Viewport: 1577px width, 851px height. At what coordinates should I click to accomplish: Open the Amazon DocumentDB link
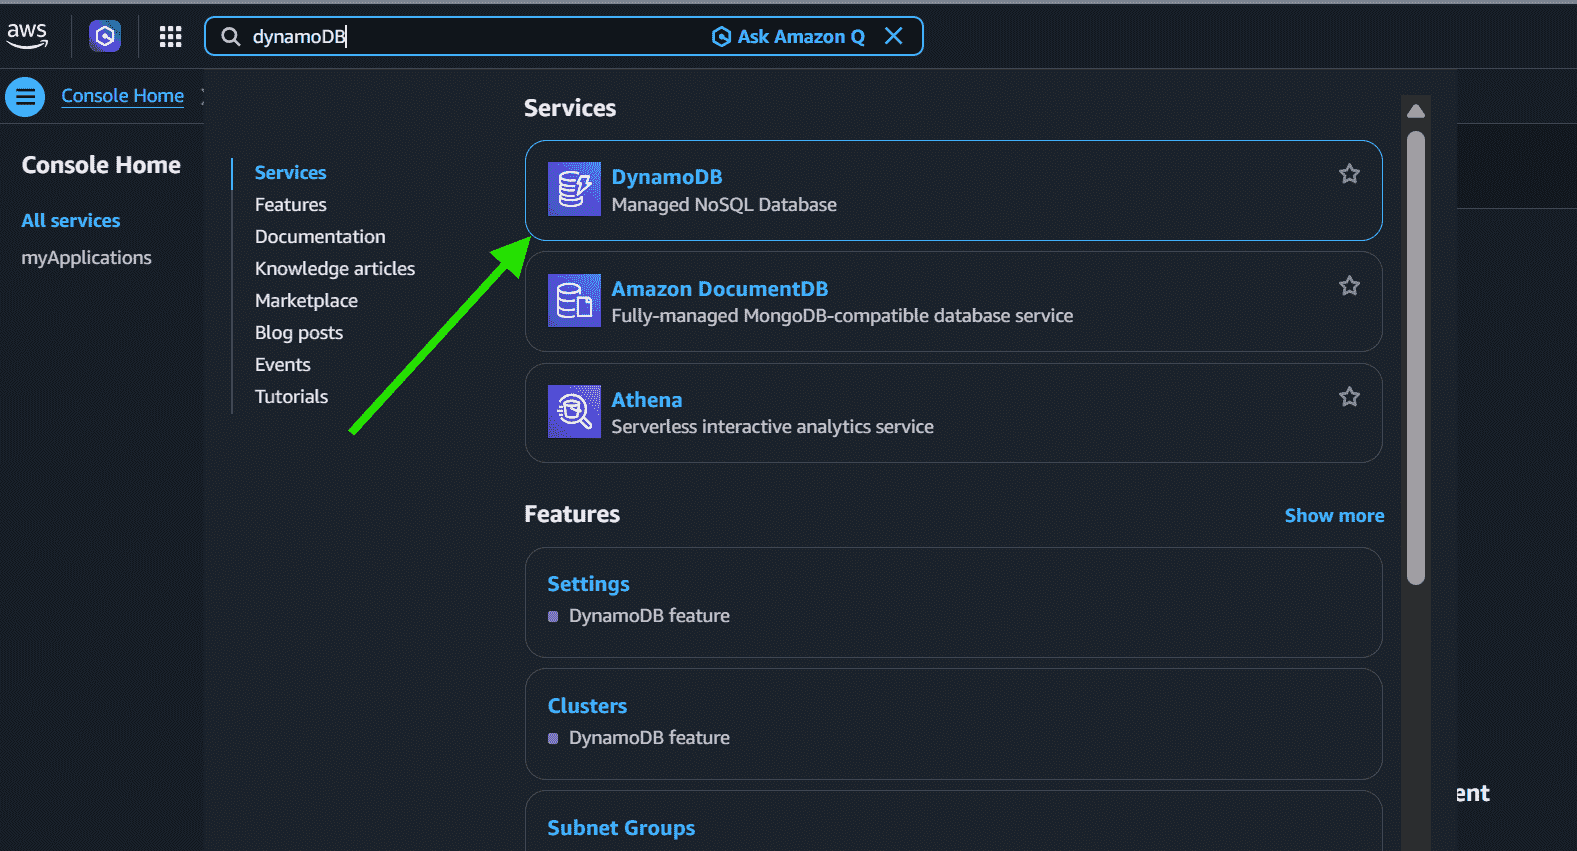point(720,289)
